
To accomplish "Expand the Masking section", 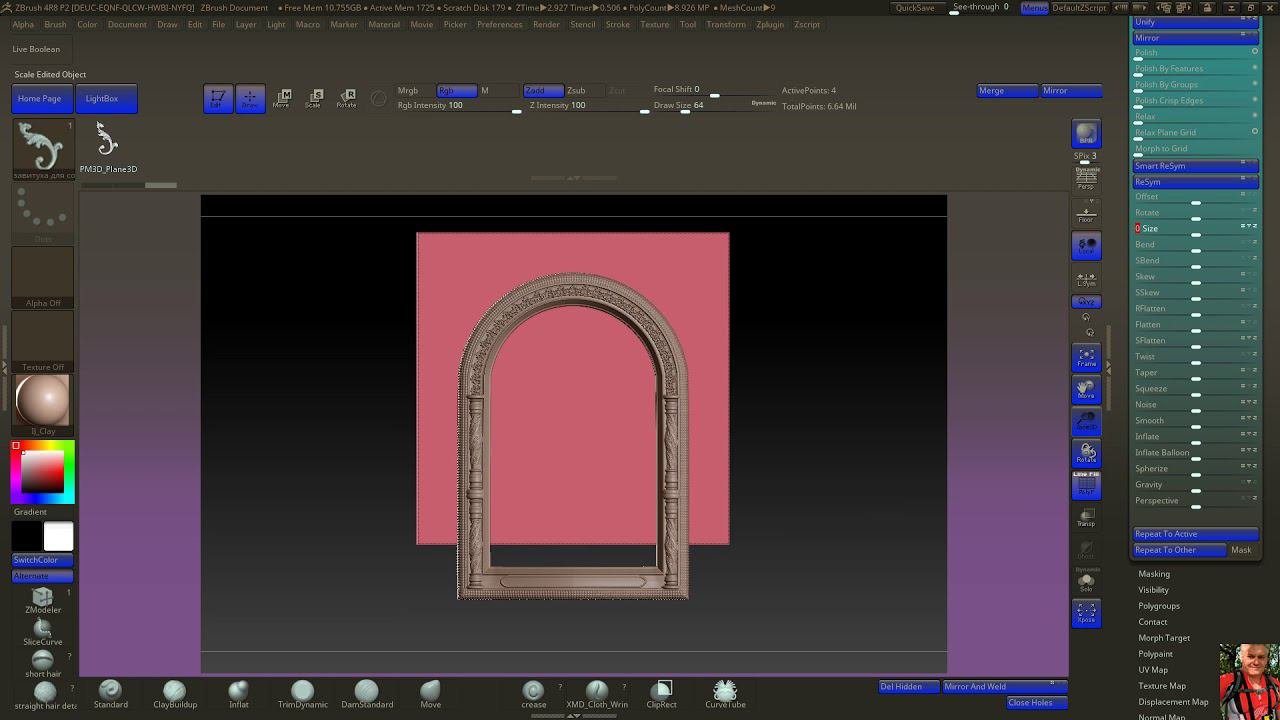I will click(1153, 574).
